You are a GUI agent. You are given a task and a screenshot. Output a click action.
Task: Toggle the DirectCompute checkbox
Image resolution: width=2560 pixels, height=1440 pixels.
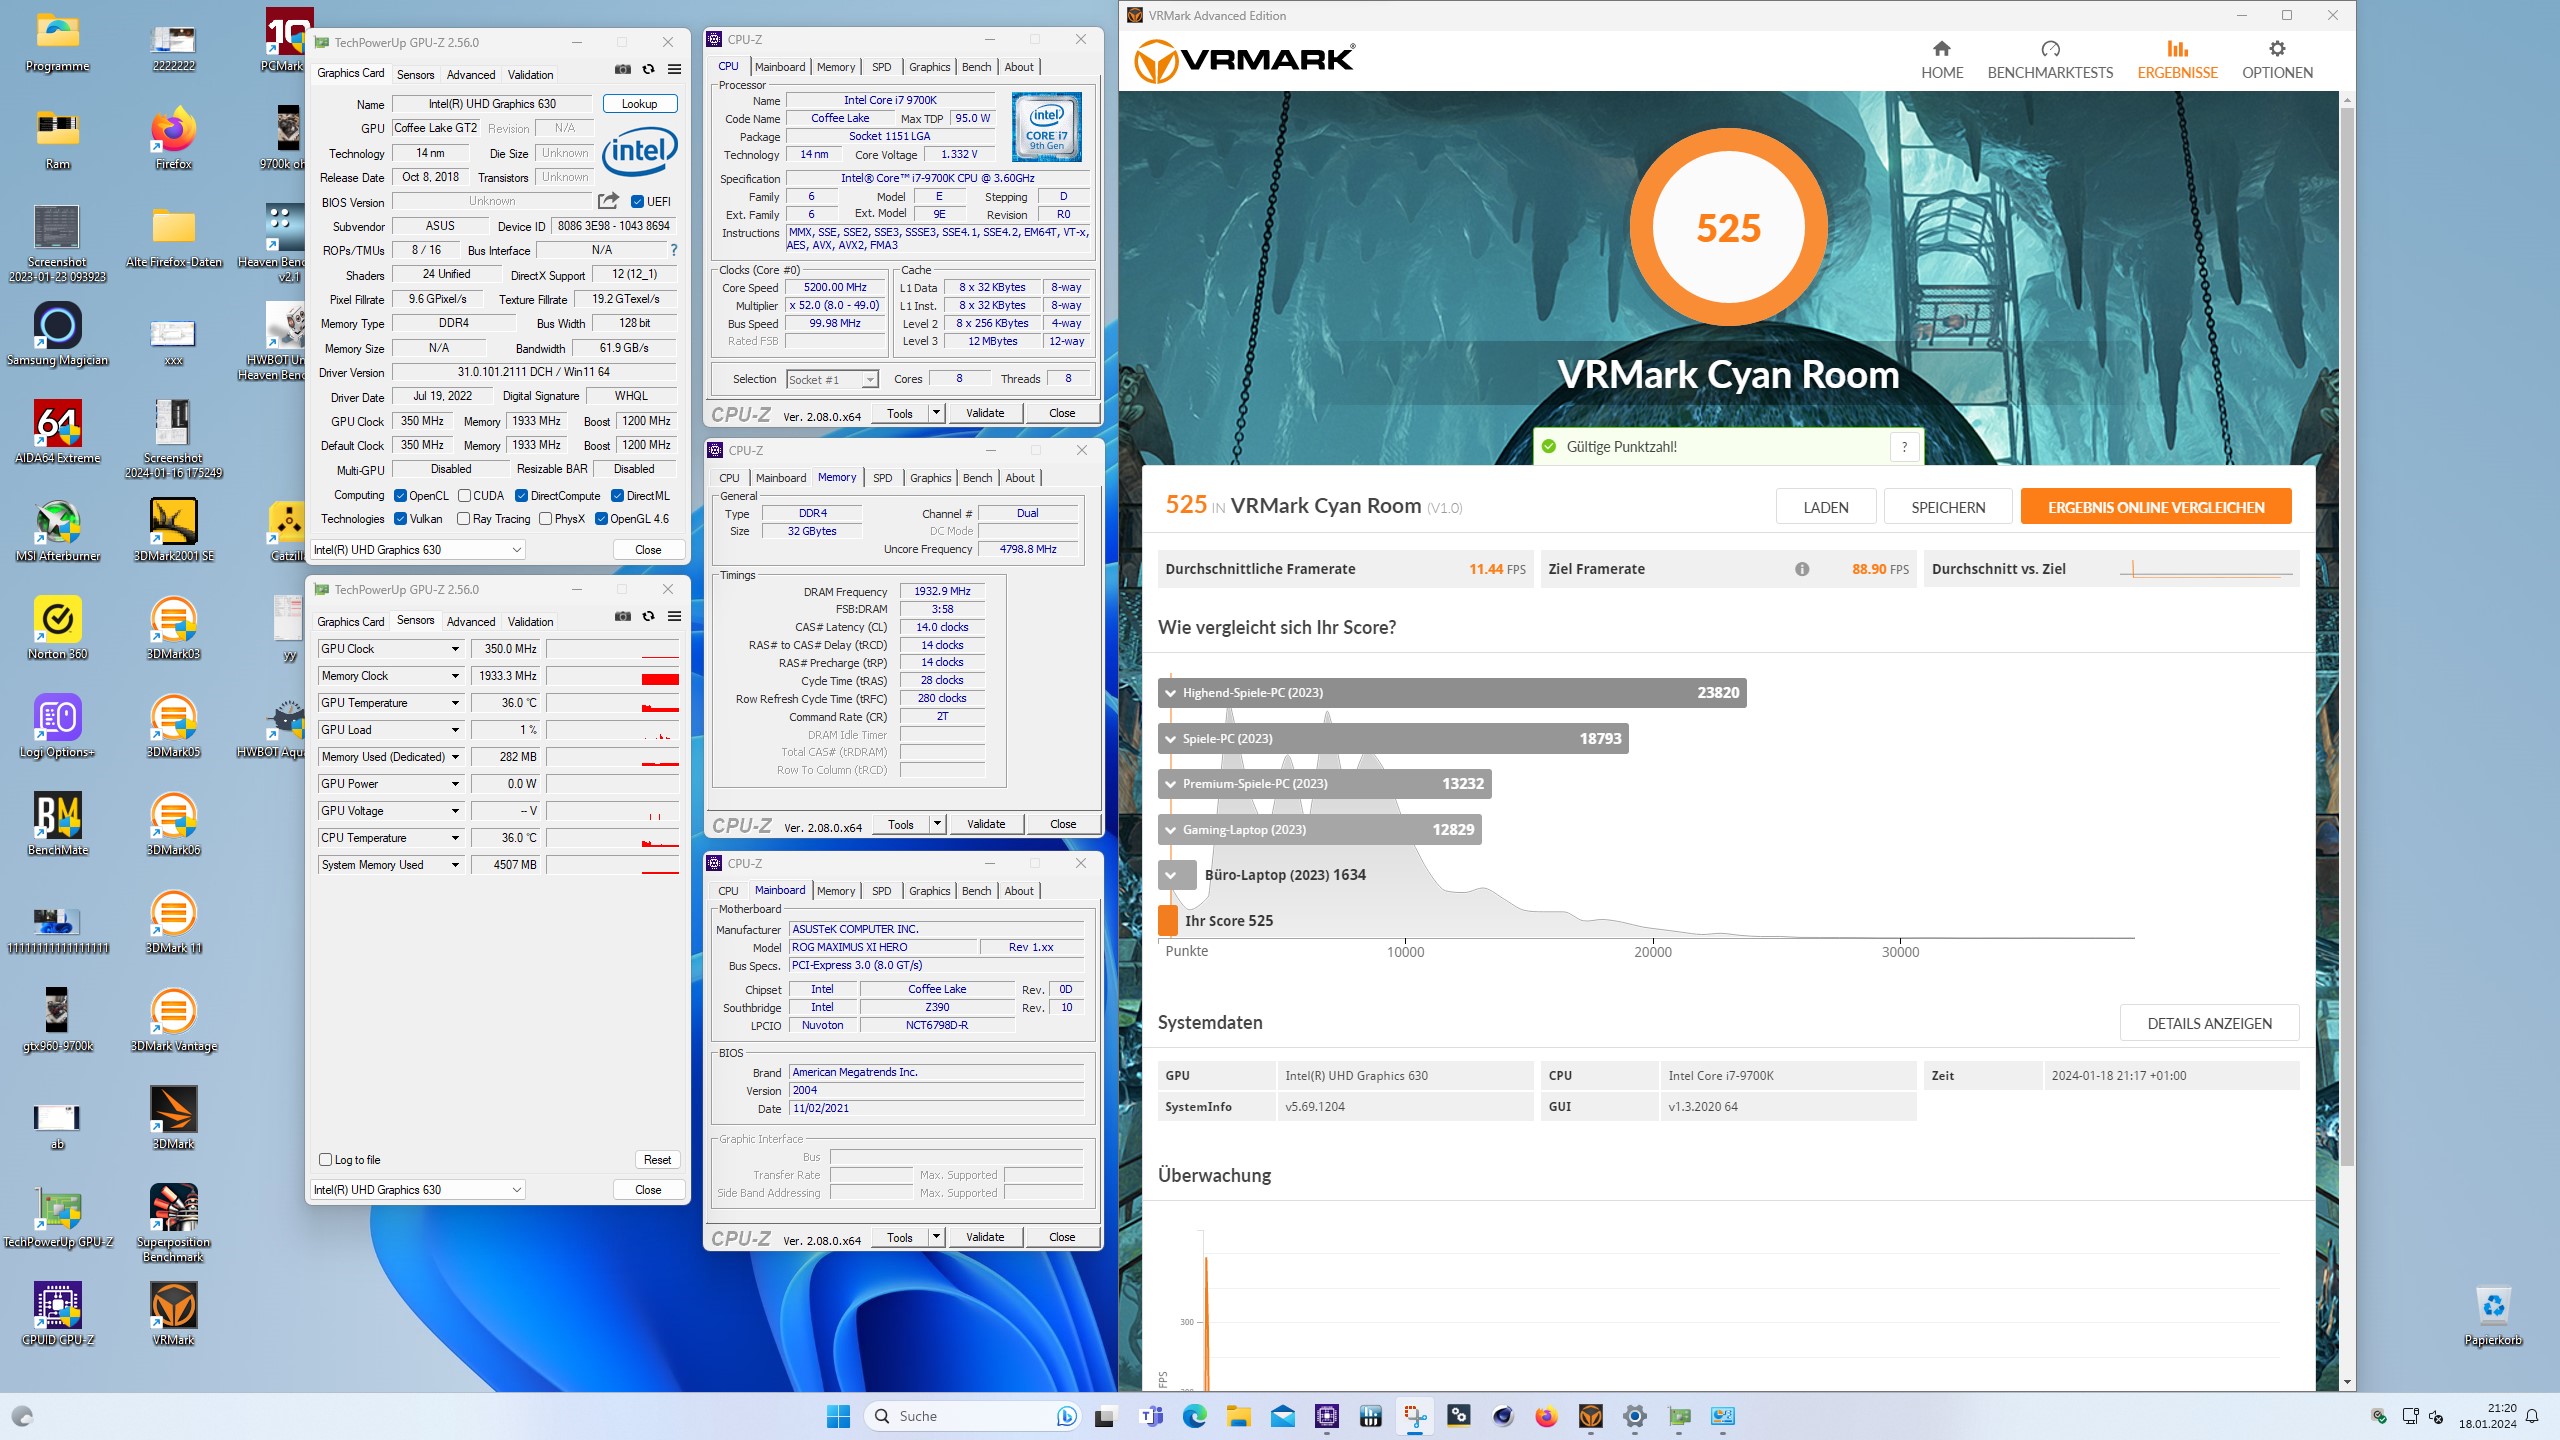tap(521, 496)
